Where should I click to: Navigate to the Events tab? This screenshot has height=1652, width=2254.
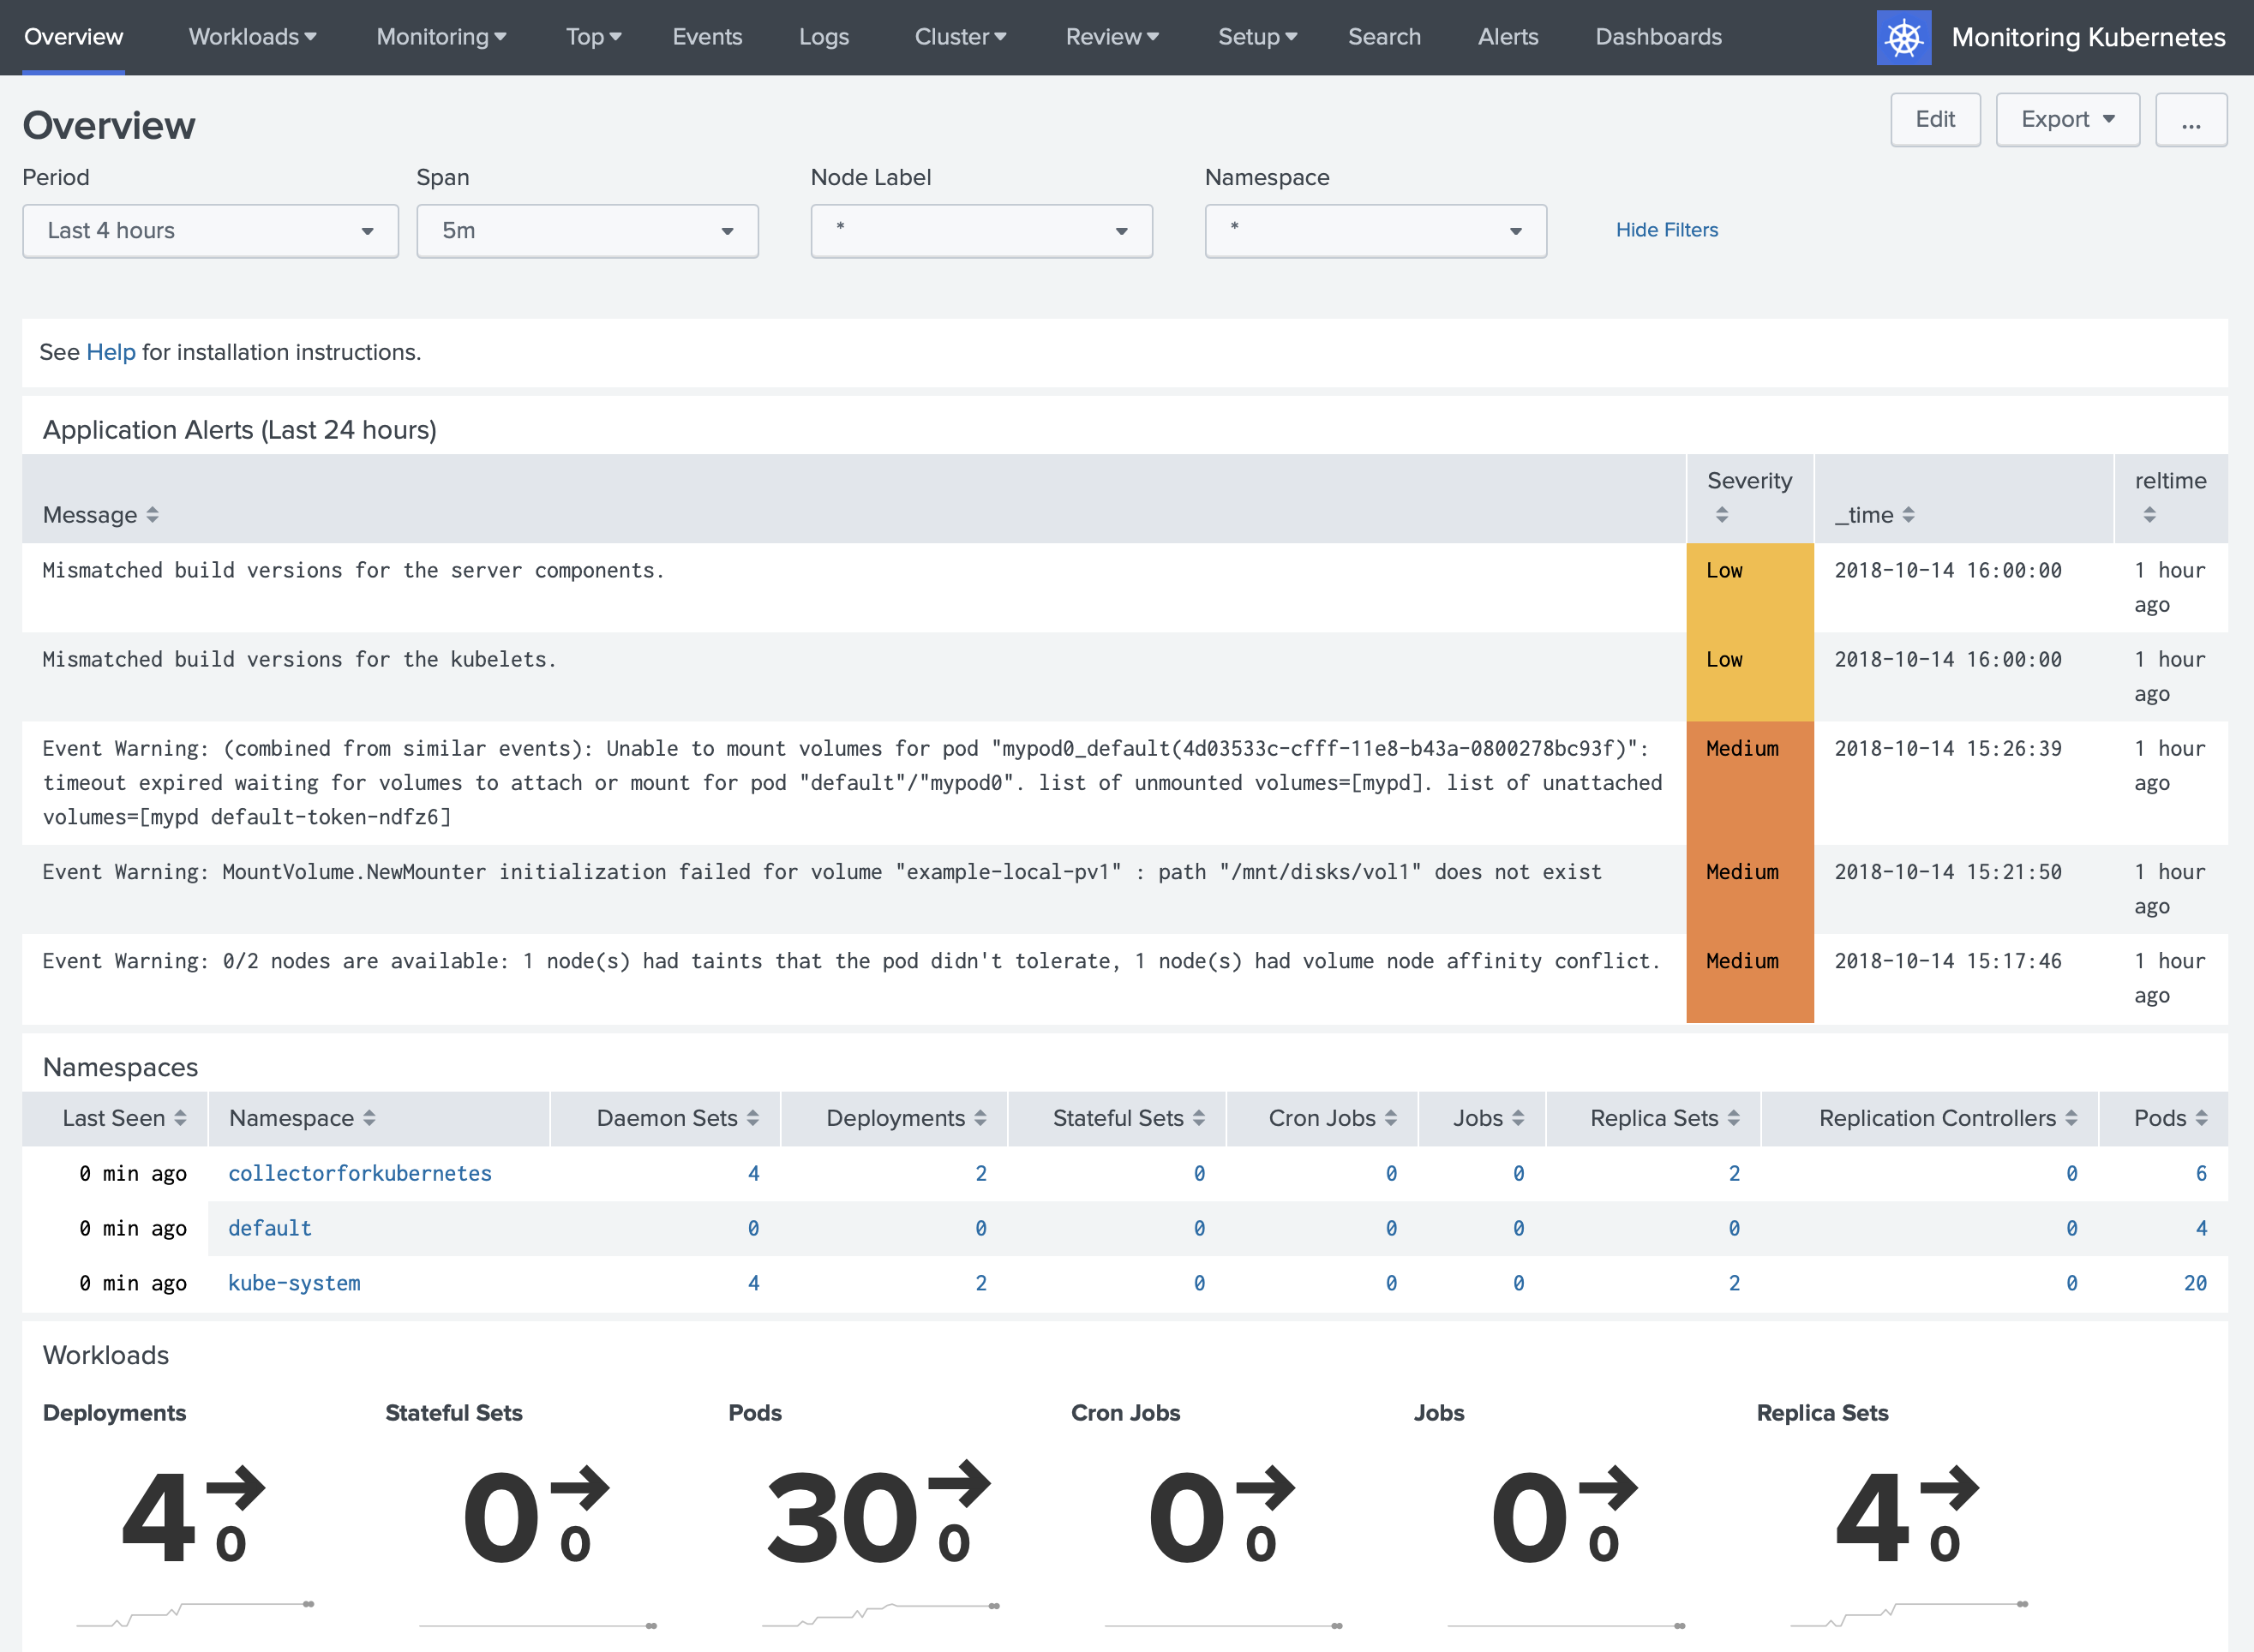709,35
